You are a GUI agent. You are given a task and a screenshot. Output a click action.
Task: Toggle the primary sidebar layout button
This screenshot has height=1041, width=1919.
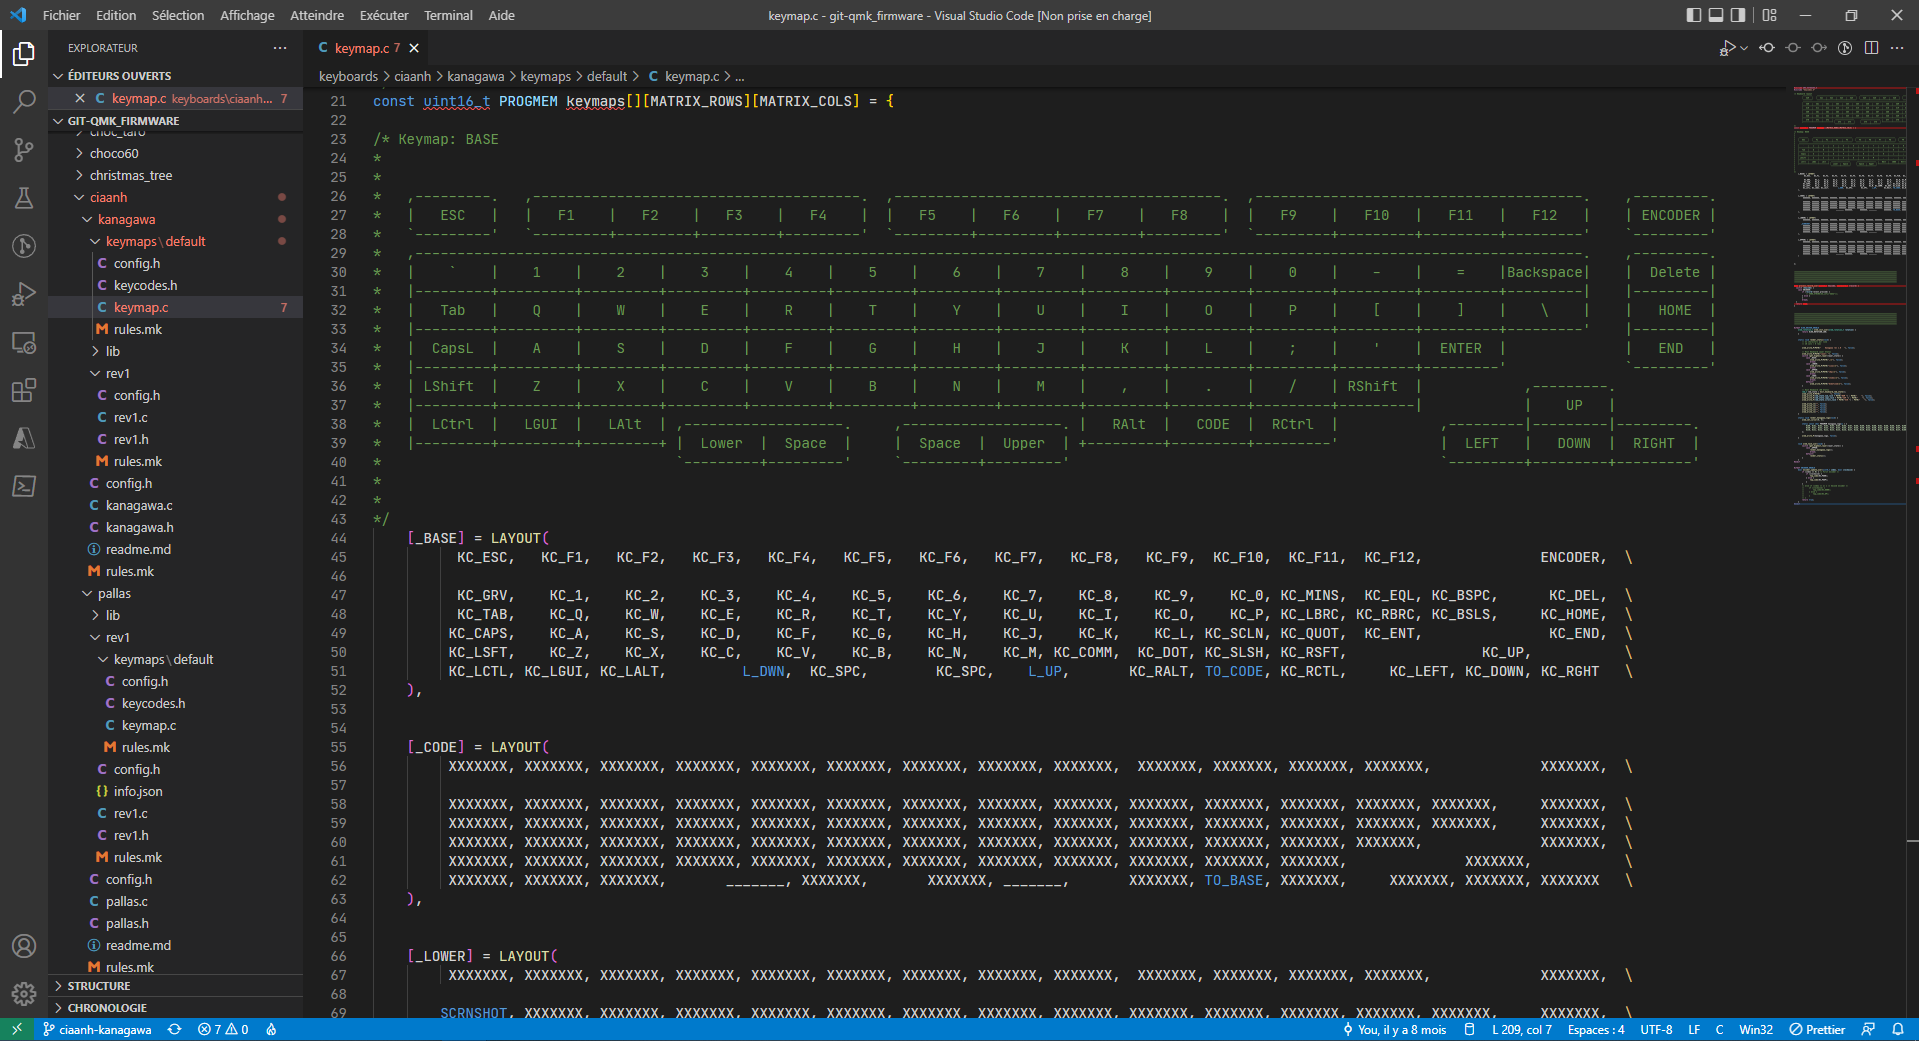(x=1693, y=15)
